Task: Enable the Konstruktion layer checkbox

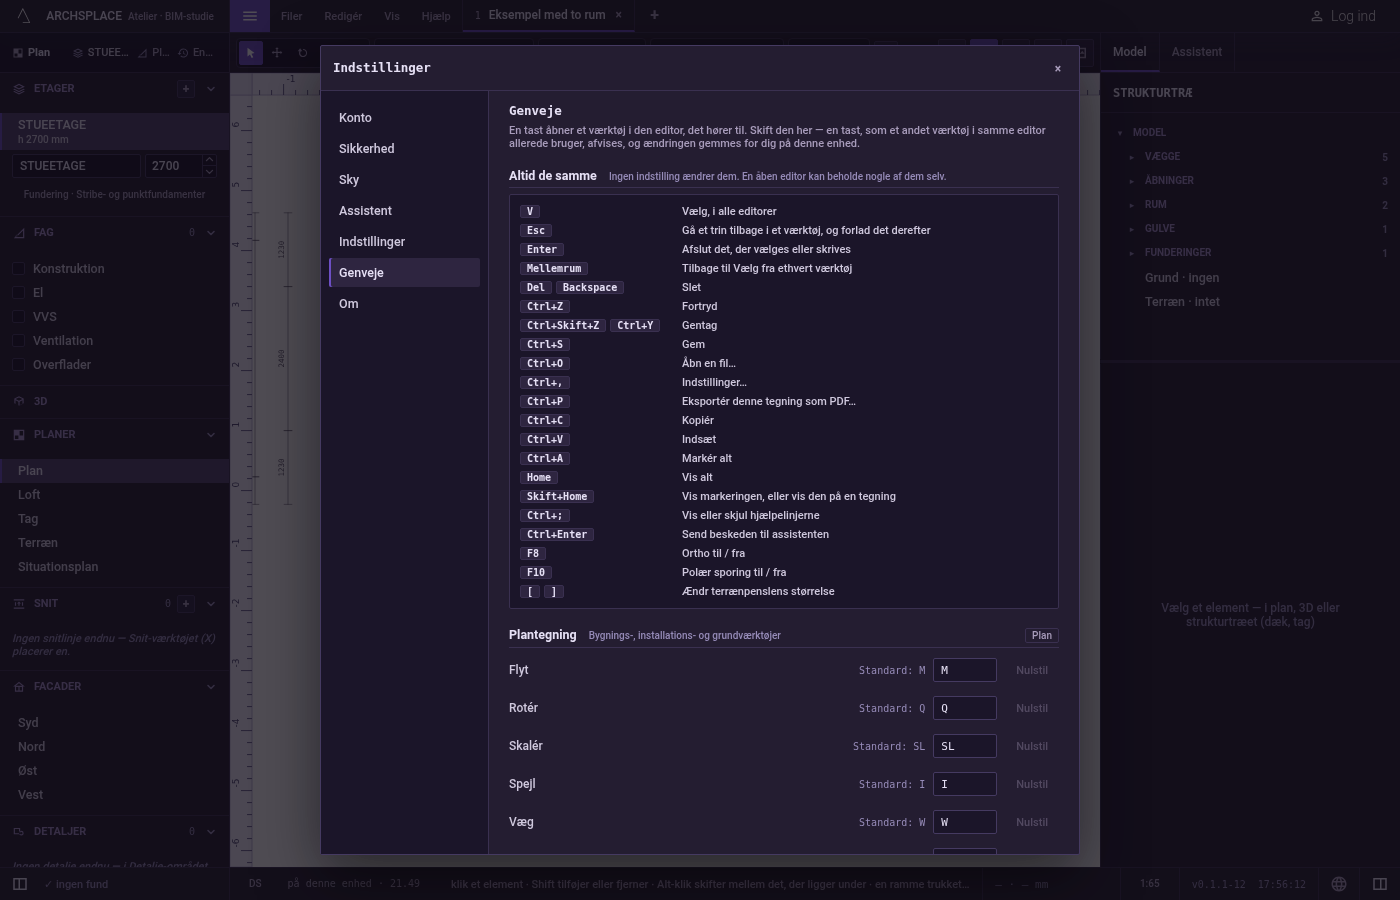Action: click(x=19, y=268)
